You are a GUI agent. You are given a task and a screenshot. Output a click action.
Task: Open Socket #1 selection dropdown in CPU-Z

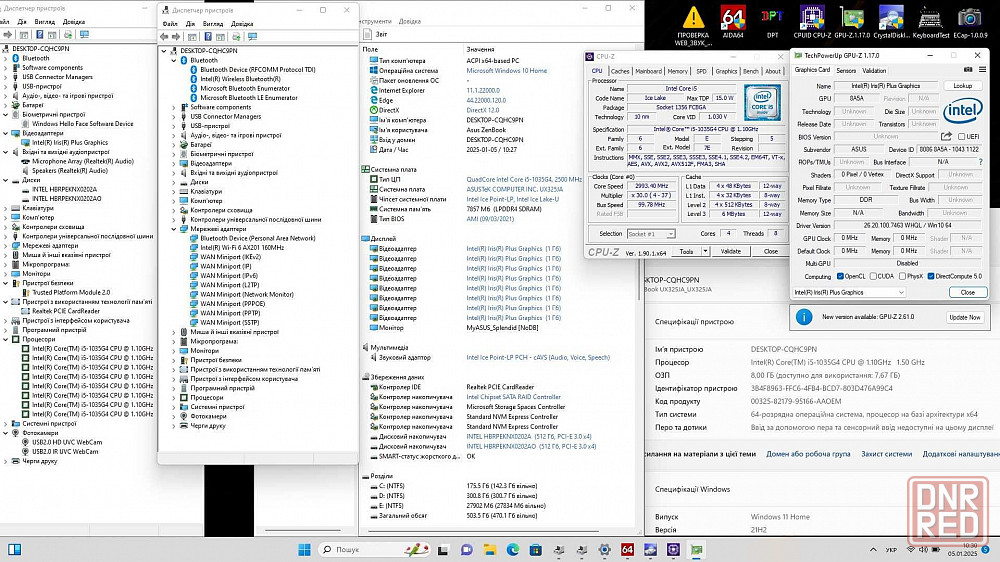pyautogui.click(x=651, y=234)
